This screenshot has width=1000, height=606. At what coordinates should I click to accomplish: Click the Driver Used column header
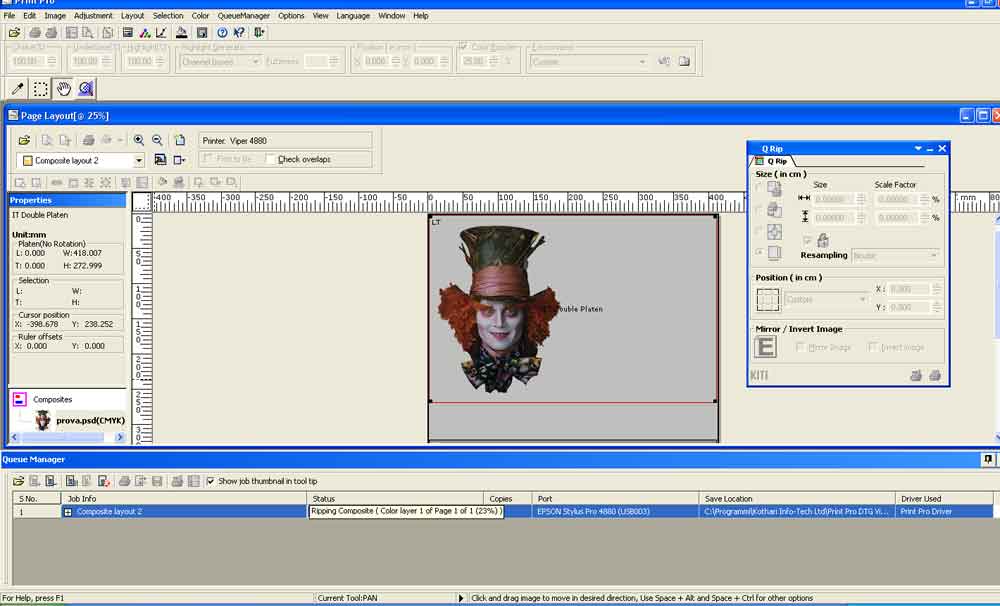click(944, 499)
